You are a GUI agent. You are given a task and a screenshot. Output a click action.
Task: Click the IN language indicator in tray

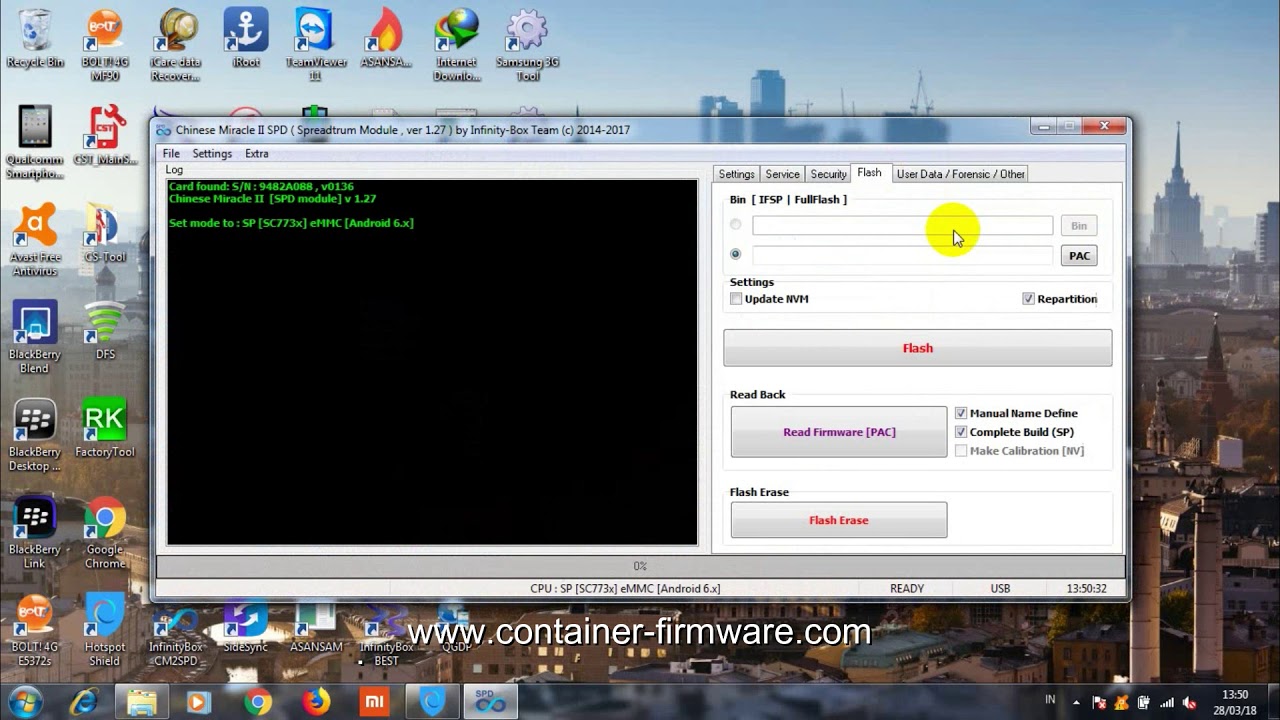[1050, 700]
